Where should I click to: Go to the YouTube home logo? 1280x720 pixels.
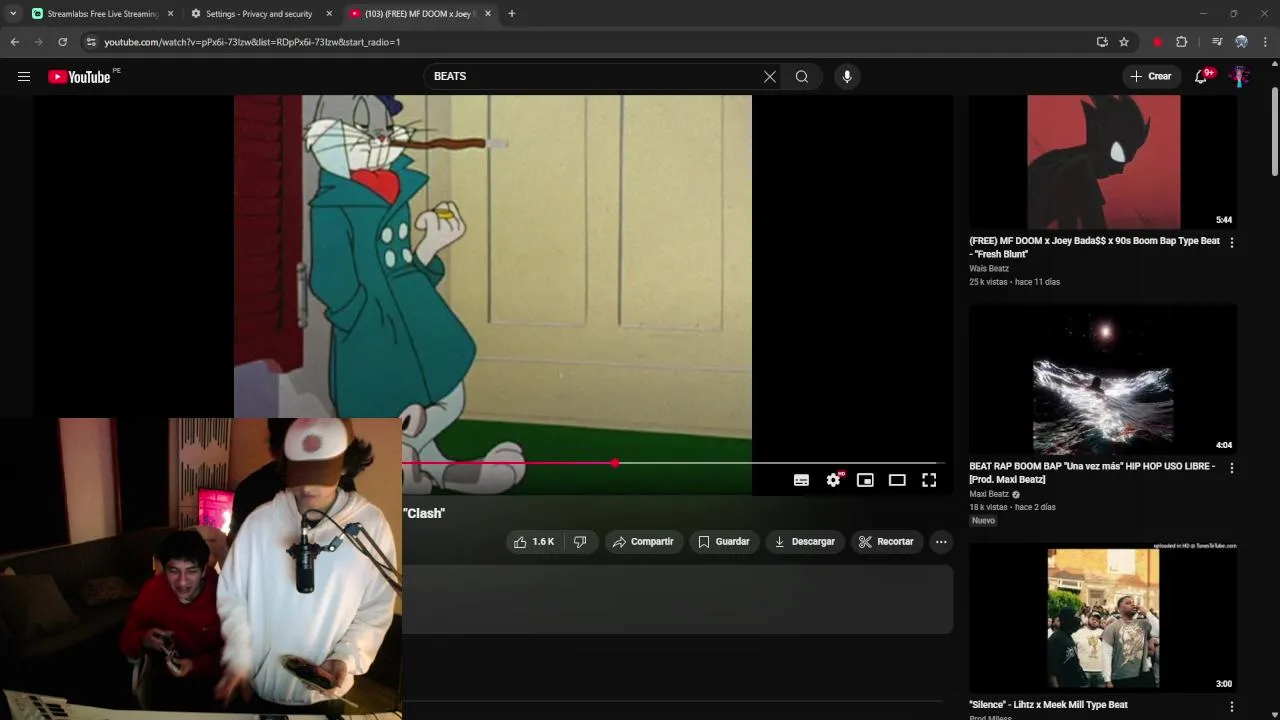click(79, 77)
